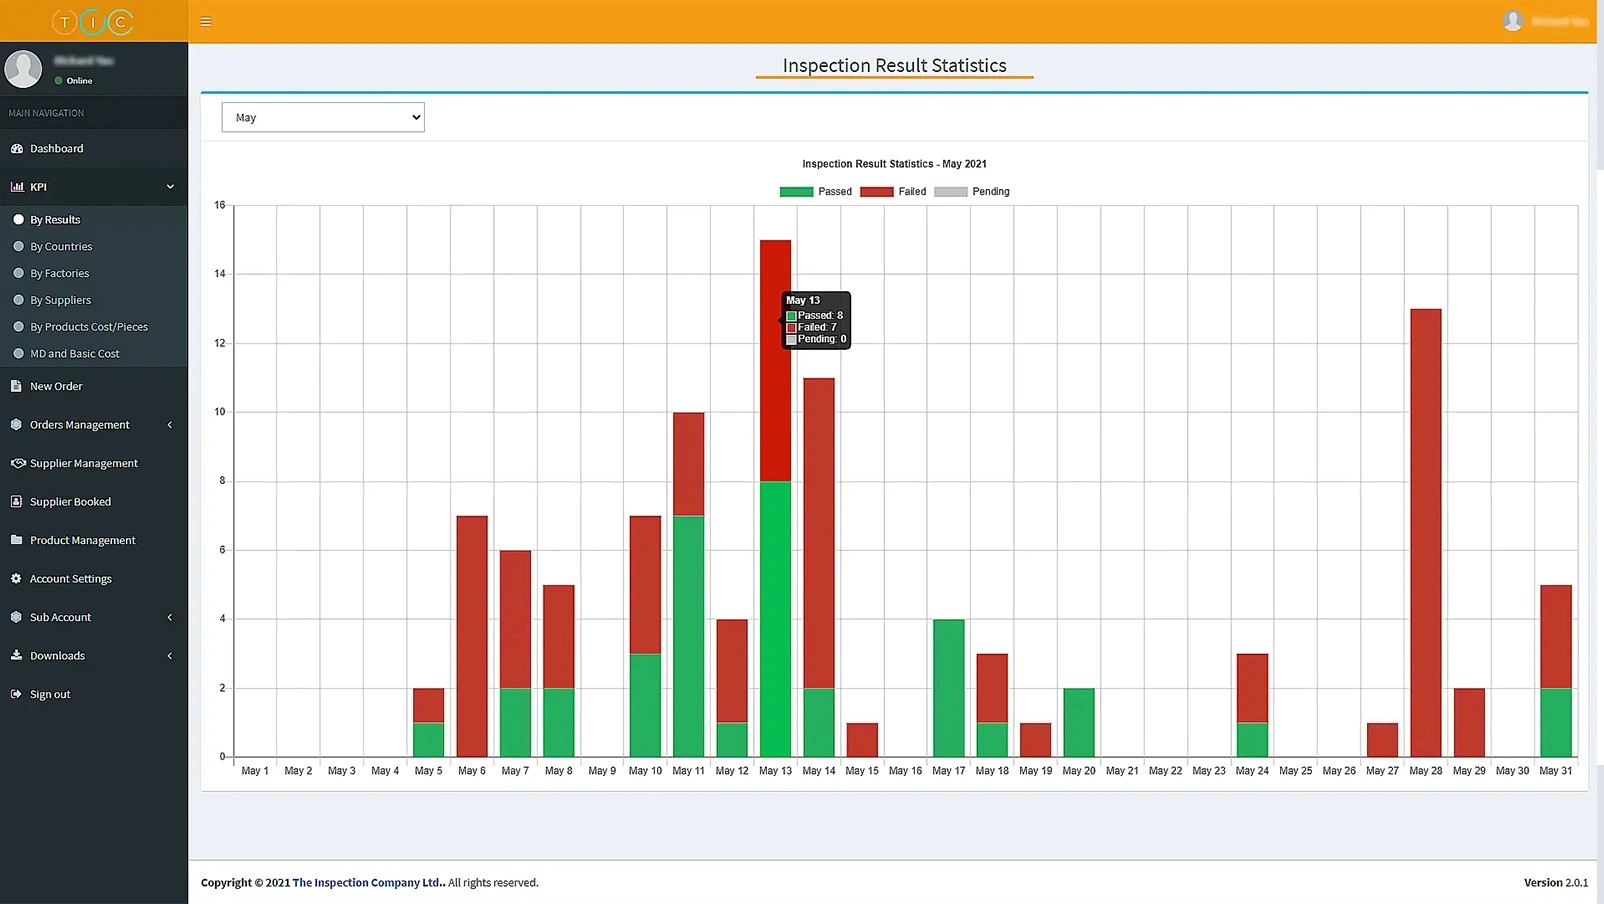
Task: Open Account Settings gear icon
Action: 16,578
